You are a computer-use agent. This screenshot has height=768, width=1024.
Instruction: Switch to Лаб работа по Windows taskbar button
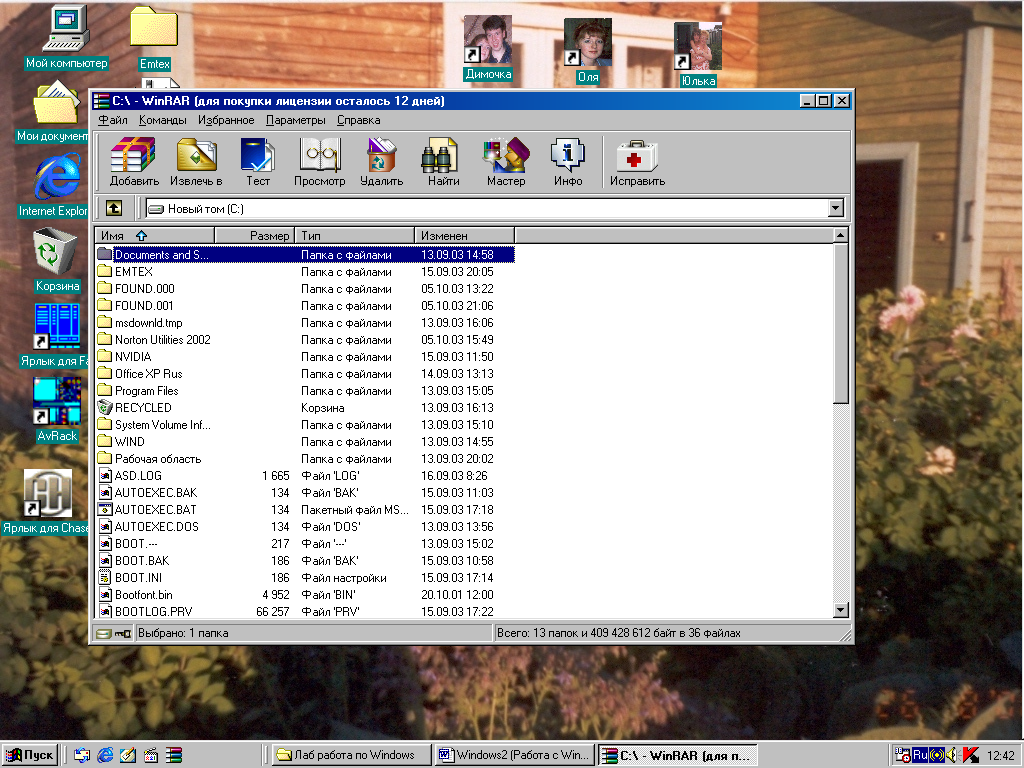(351, 755)
